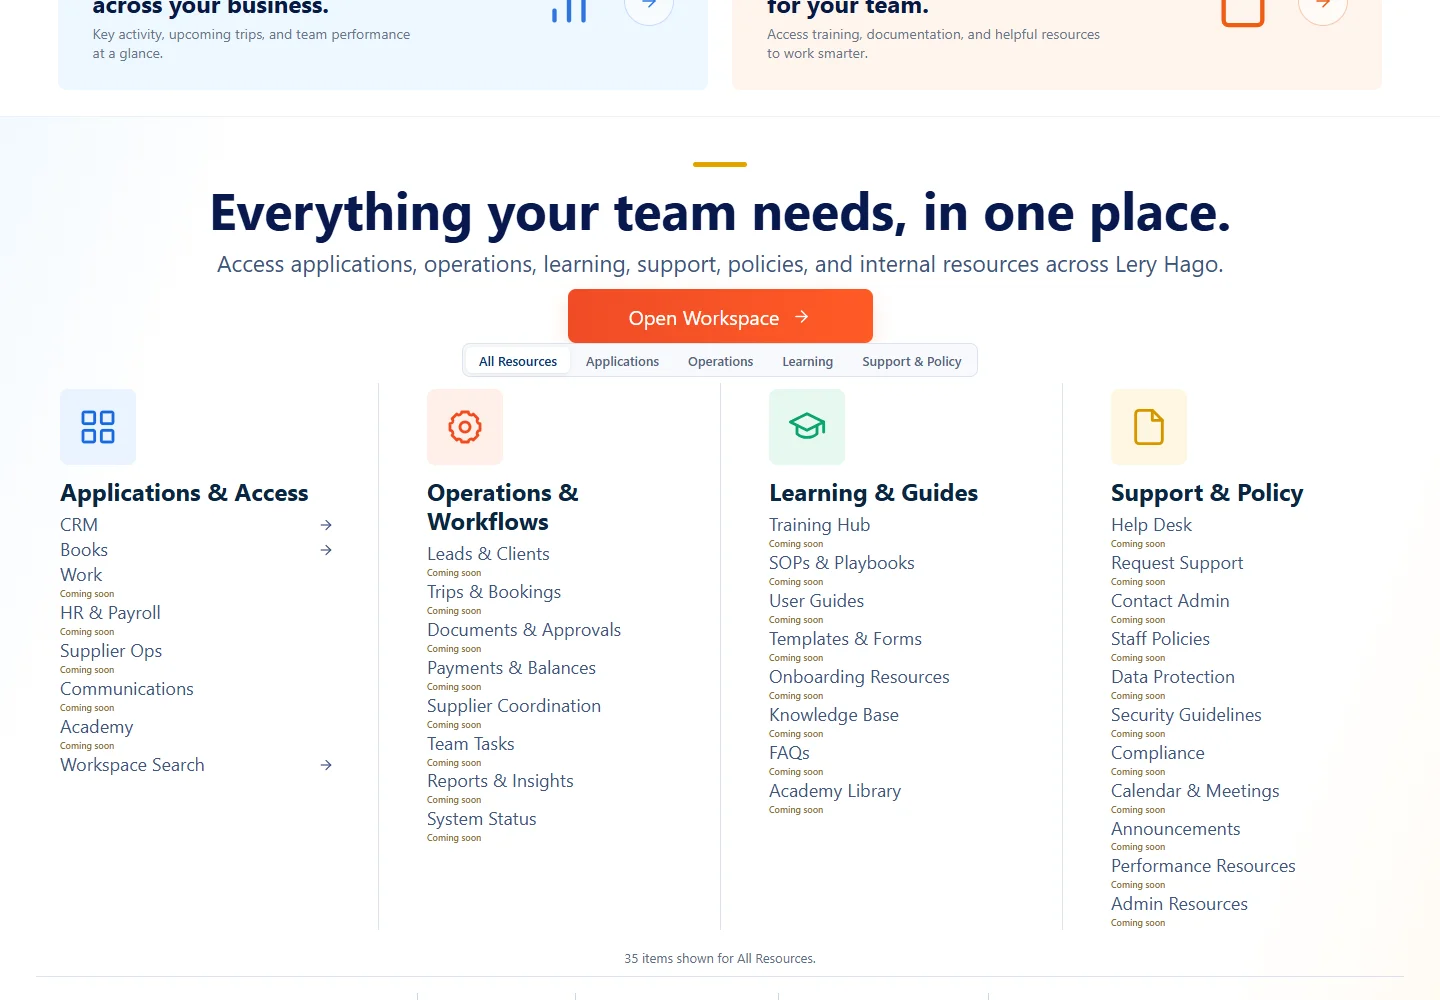Switch to the Learning tab
Image resolution: width=1440 pixels, height=1000 pixels.
click(x=807, y=361)
